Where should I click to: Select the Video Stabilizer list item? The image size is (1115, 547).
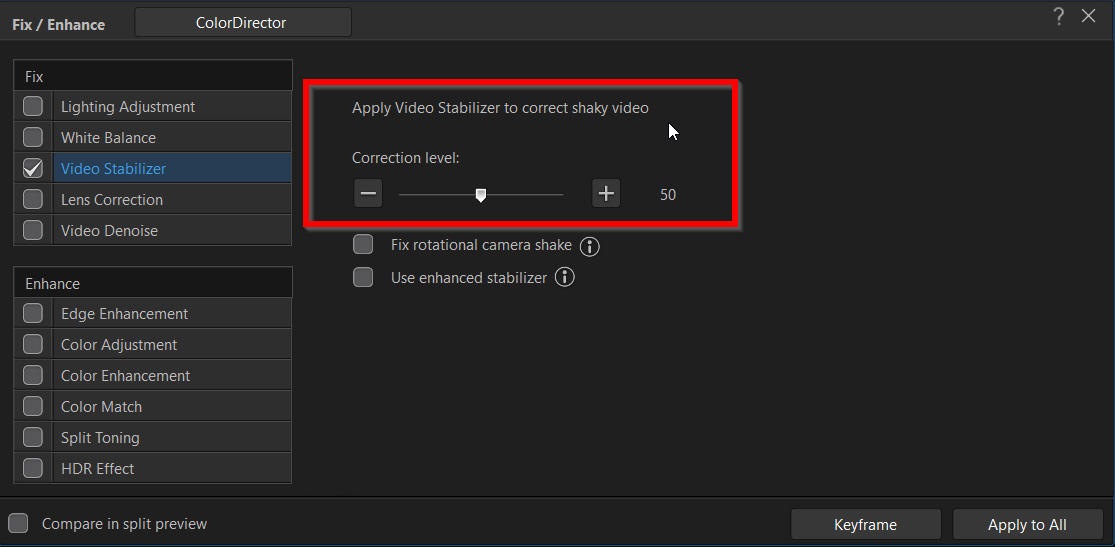click(172, 168)
